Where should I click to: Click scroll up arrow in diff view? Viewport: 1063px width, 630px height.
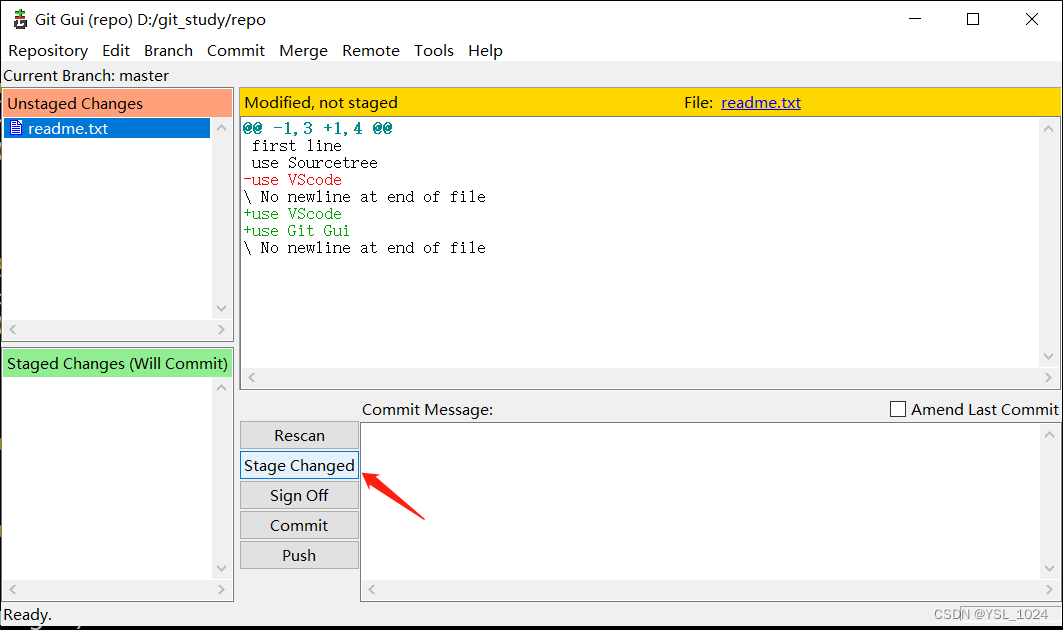click(x=1049, y=128)
